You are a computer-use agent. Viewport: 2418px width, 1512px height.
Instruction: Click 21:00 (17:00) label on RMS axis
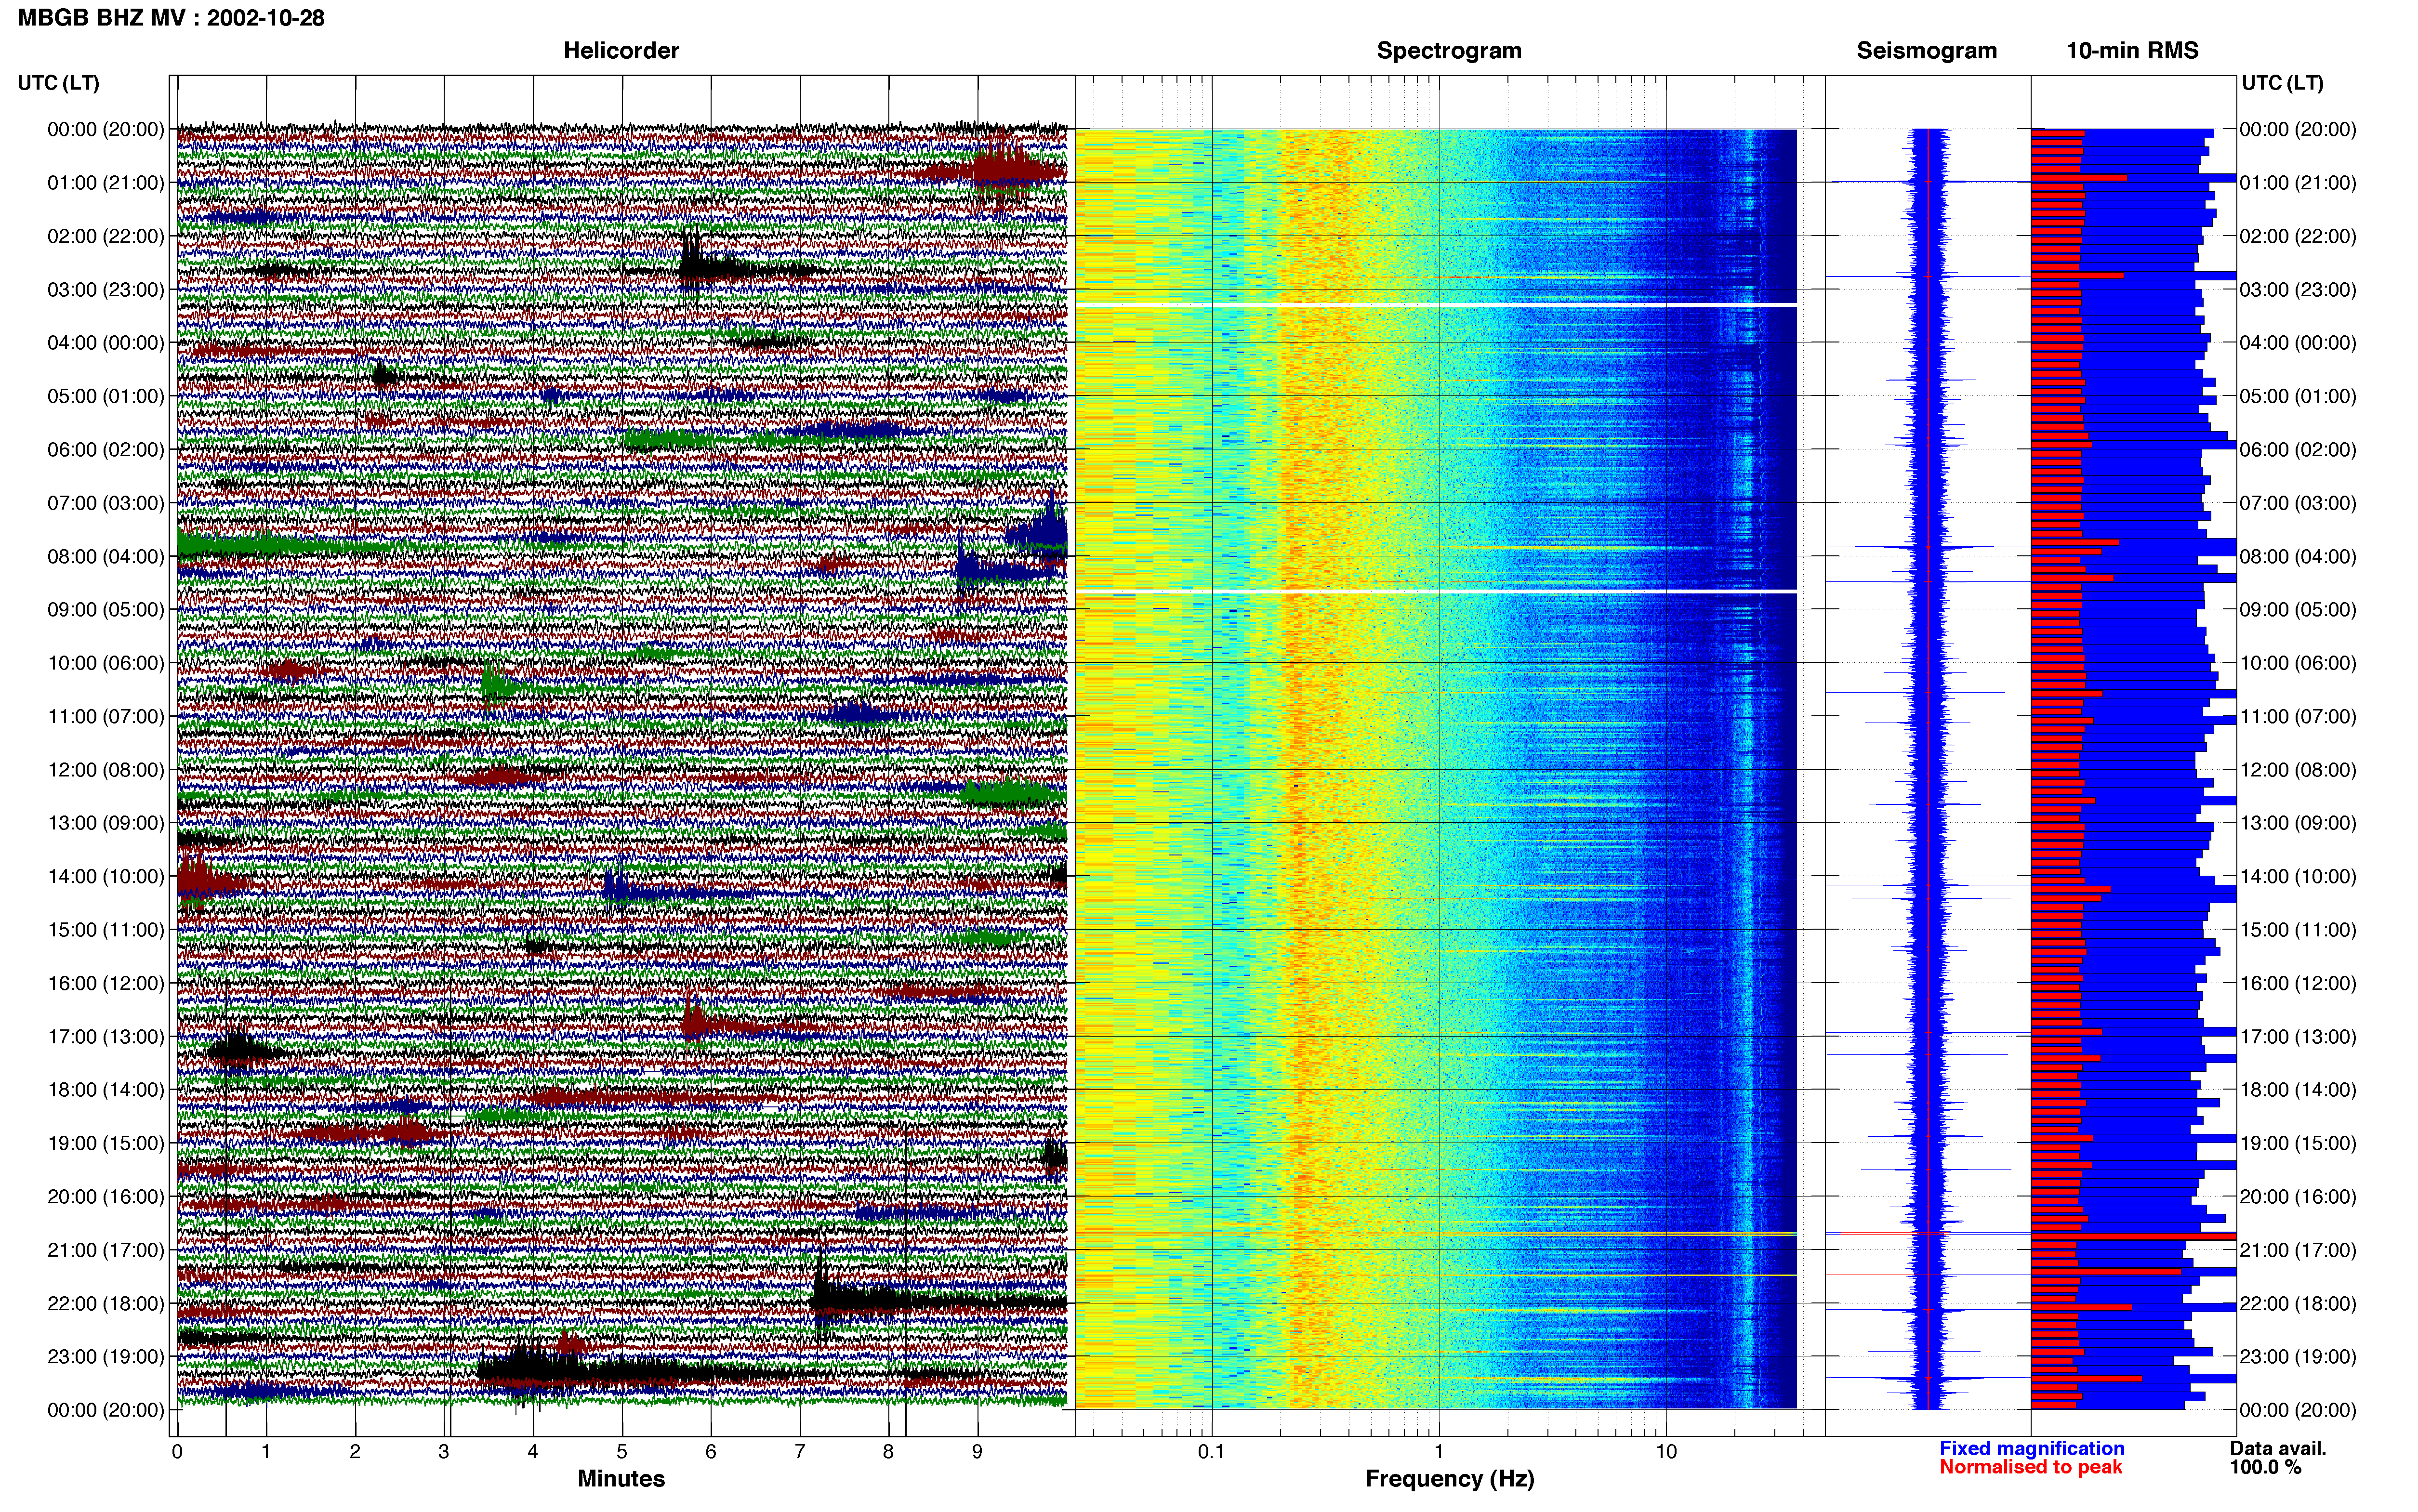coord(2298,1250)
